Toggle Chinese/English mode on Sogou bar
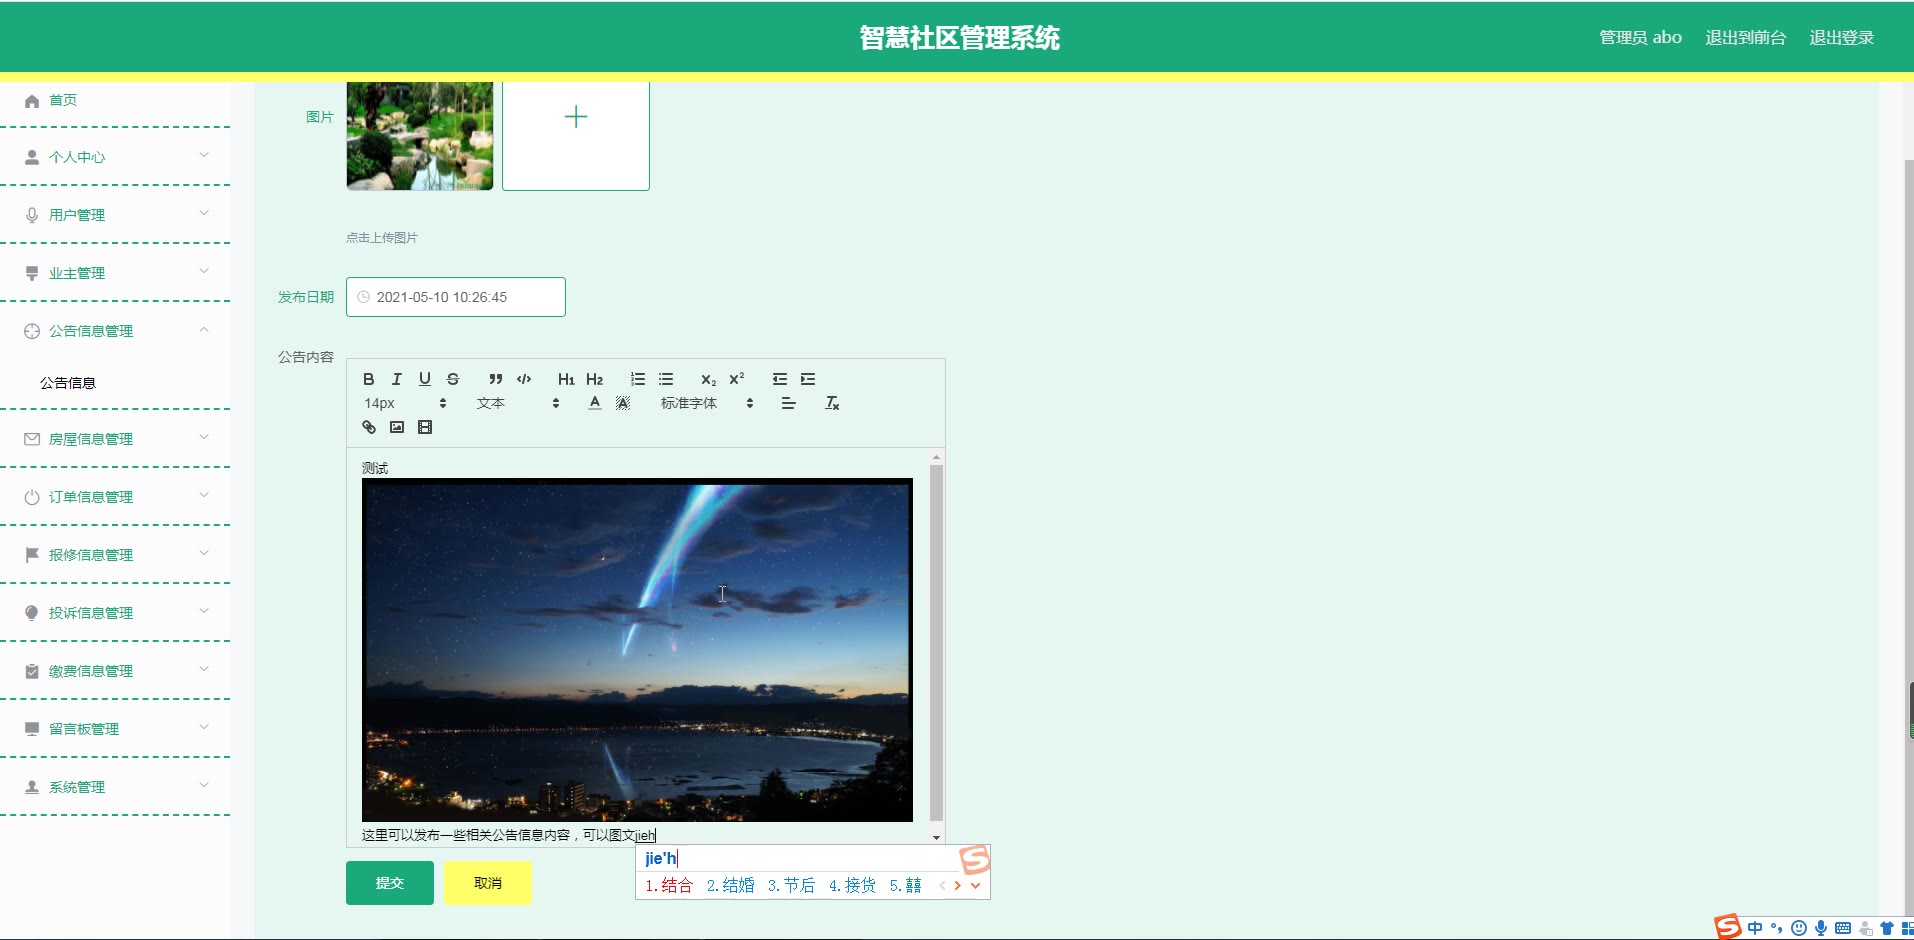This screenshot has width=1914, height=940. 1755,928
